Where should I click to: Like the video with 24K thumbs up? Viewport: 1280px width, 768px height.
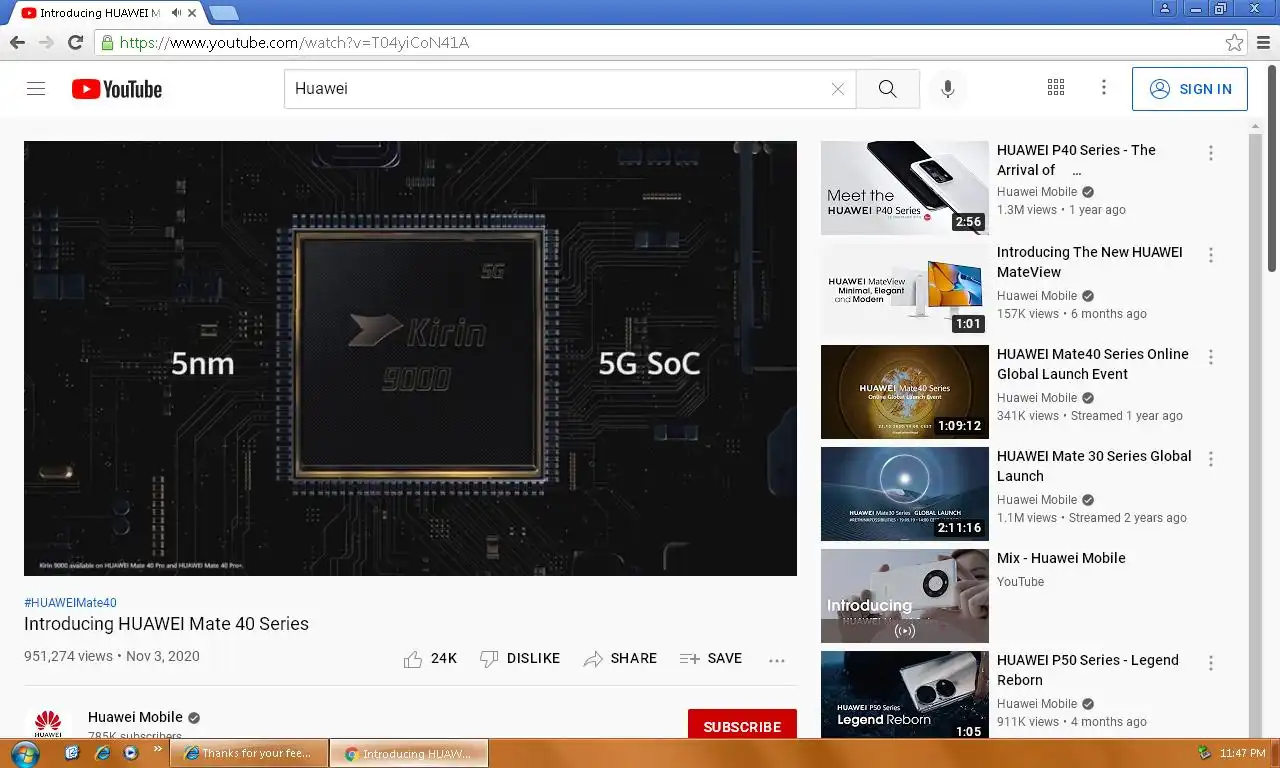(430, 659)
